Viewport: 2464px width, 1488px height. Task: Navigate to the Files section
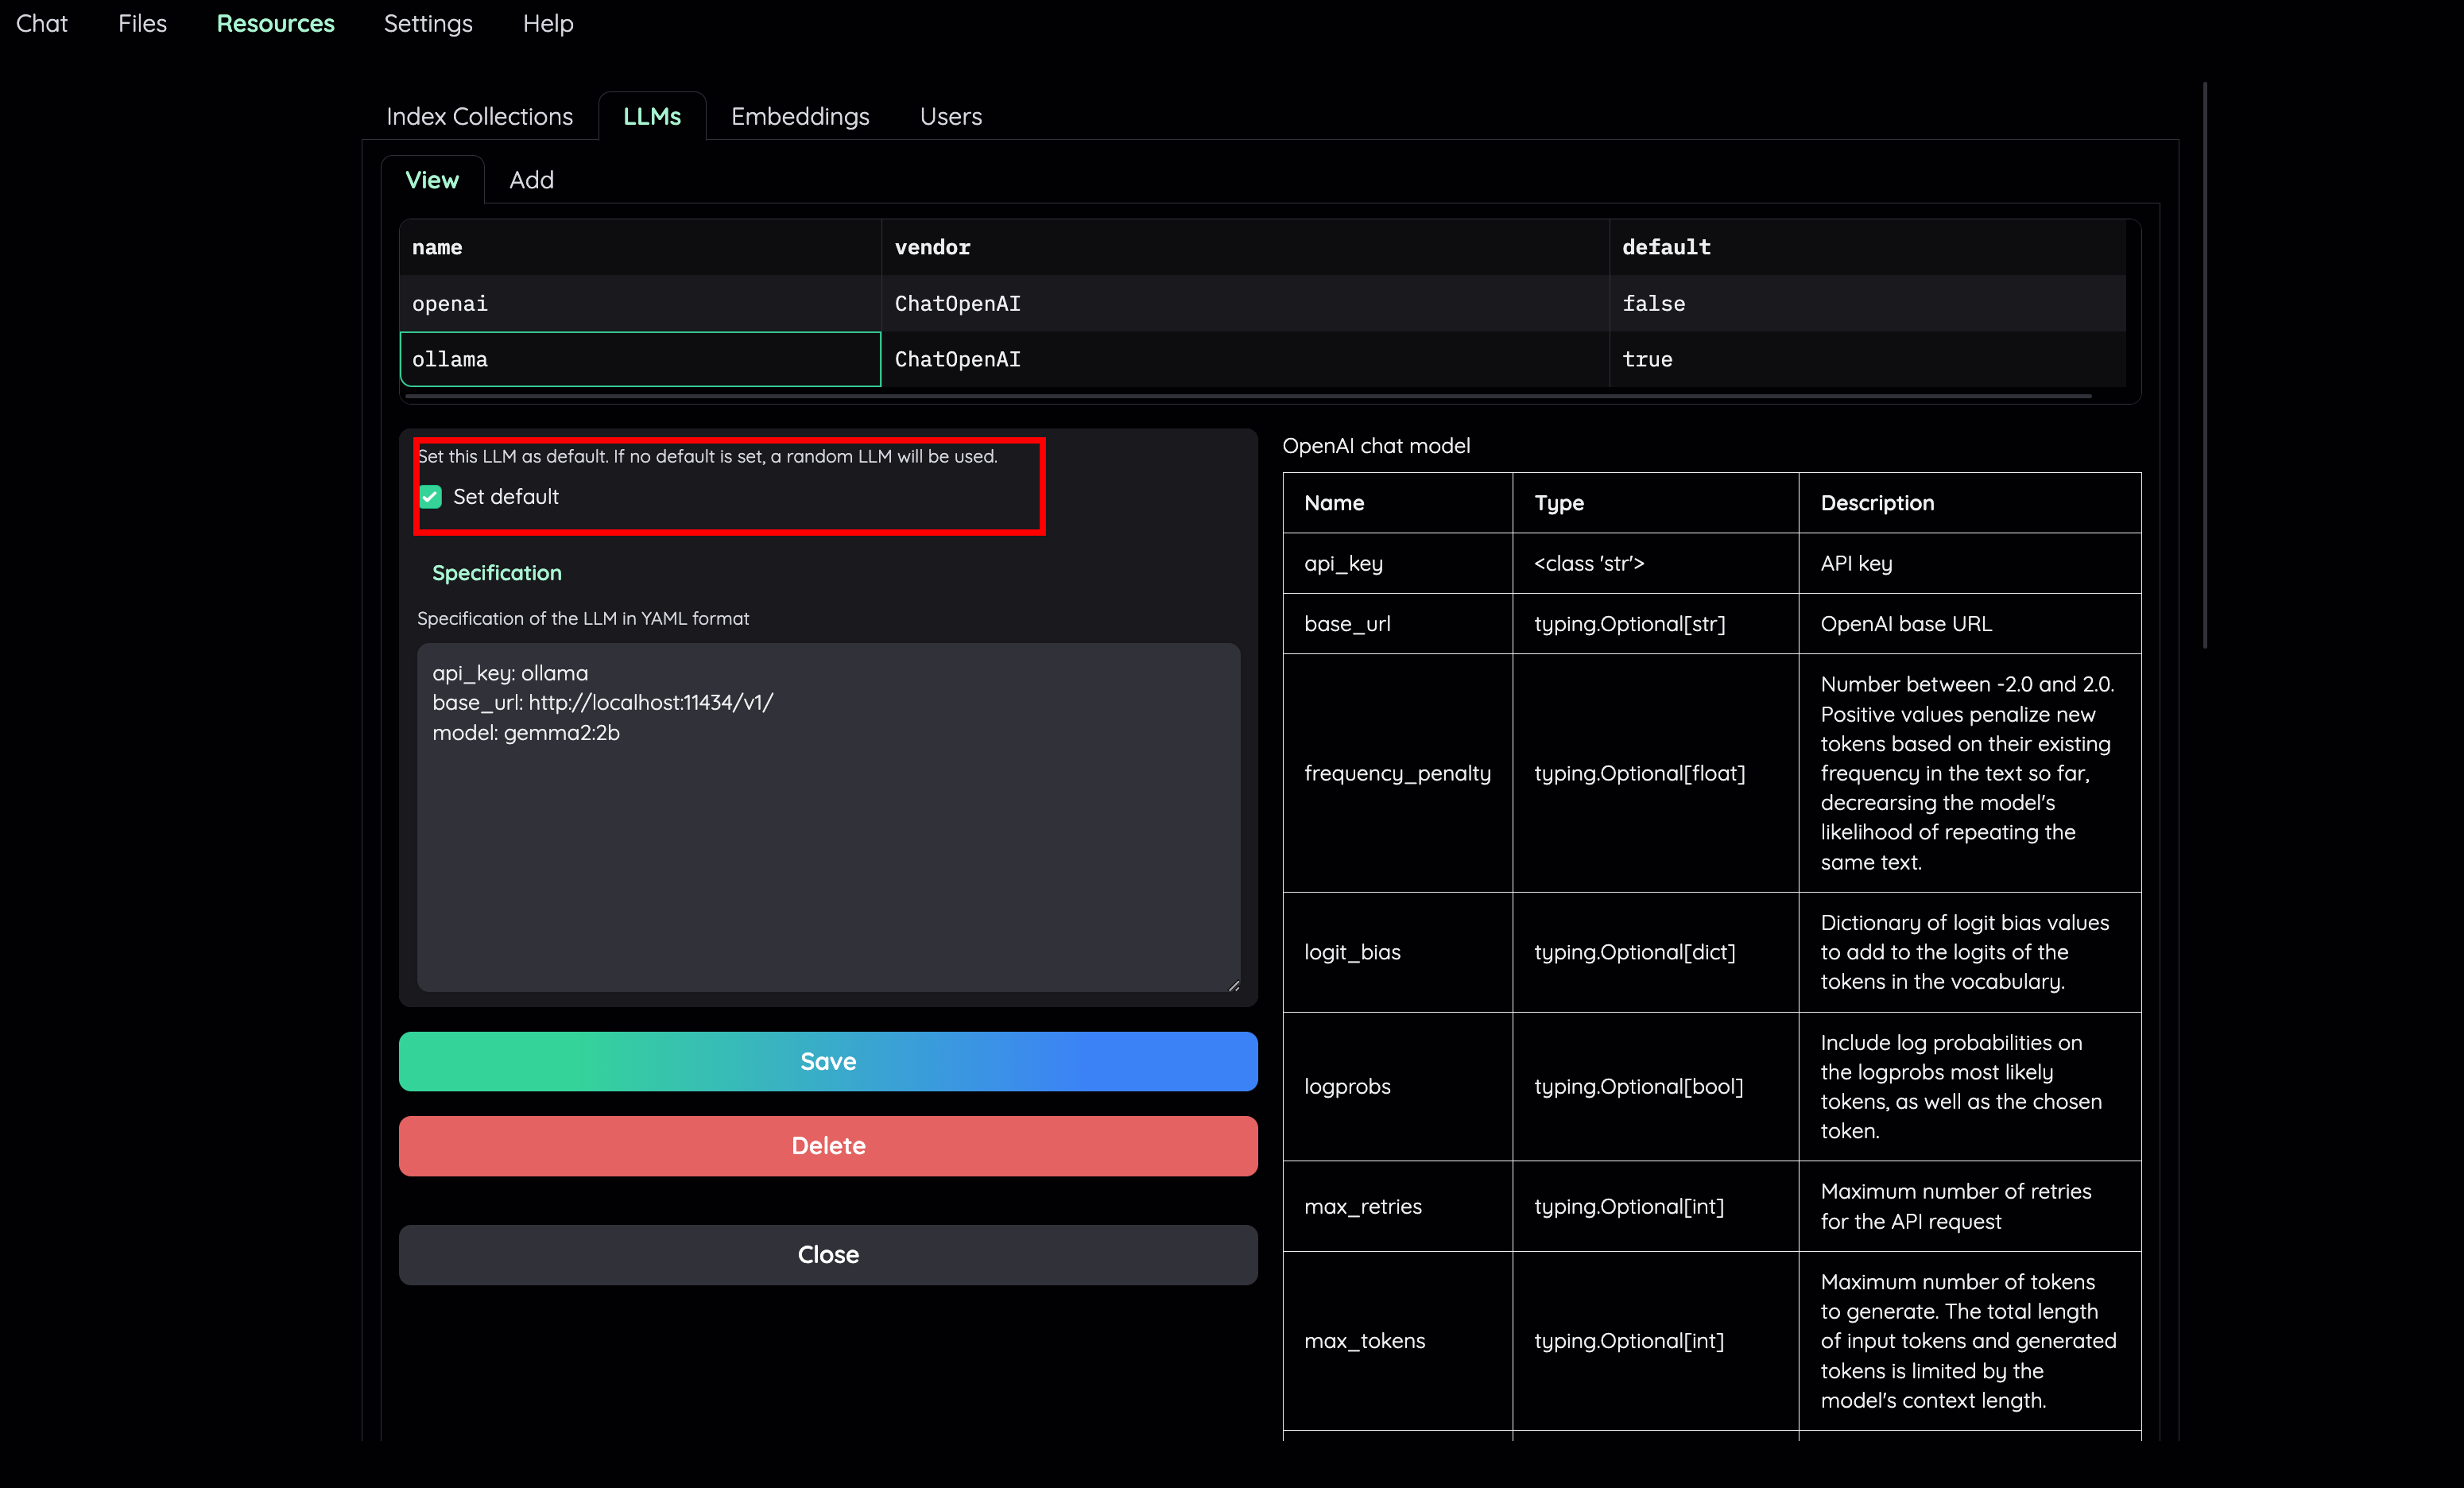(x=142, y=23)
